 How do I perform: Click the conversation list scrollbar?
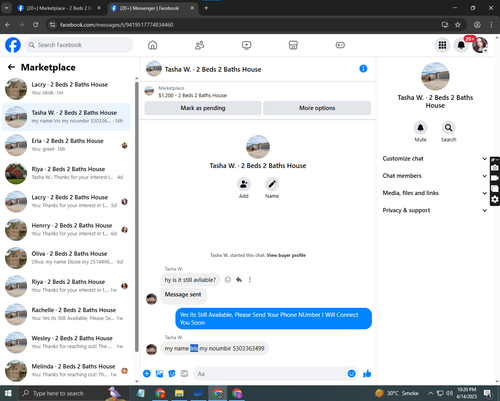(137, 217)
